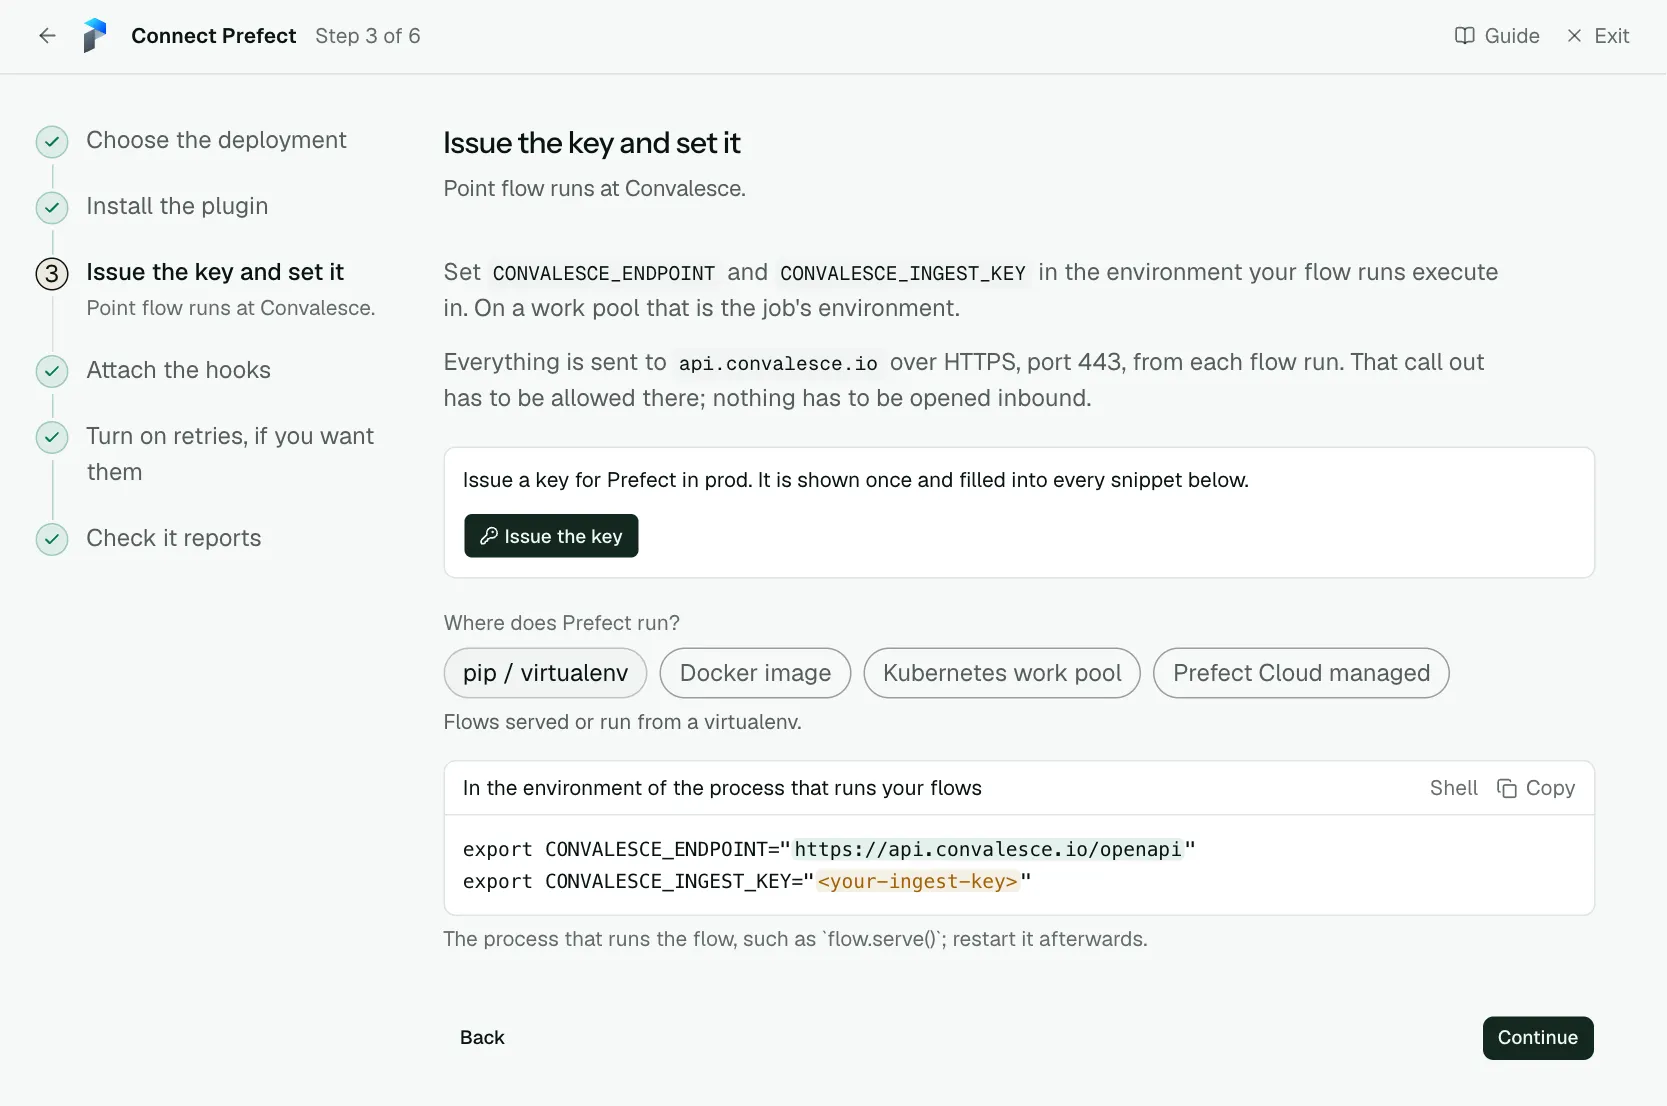Select the Prefect Cloud managed option
Image resolution: width=1667 pixels, height=1106 pixels.
1301,673
